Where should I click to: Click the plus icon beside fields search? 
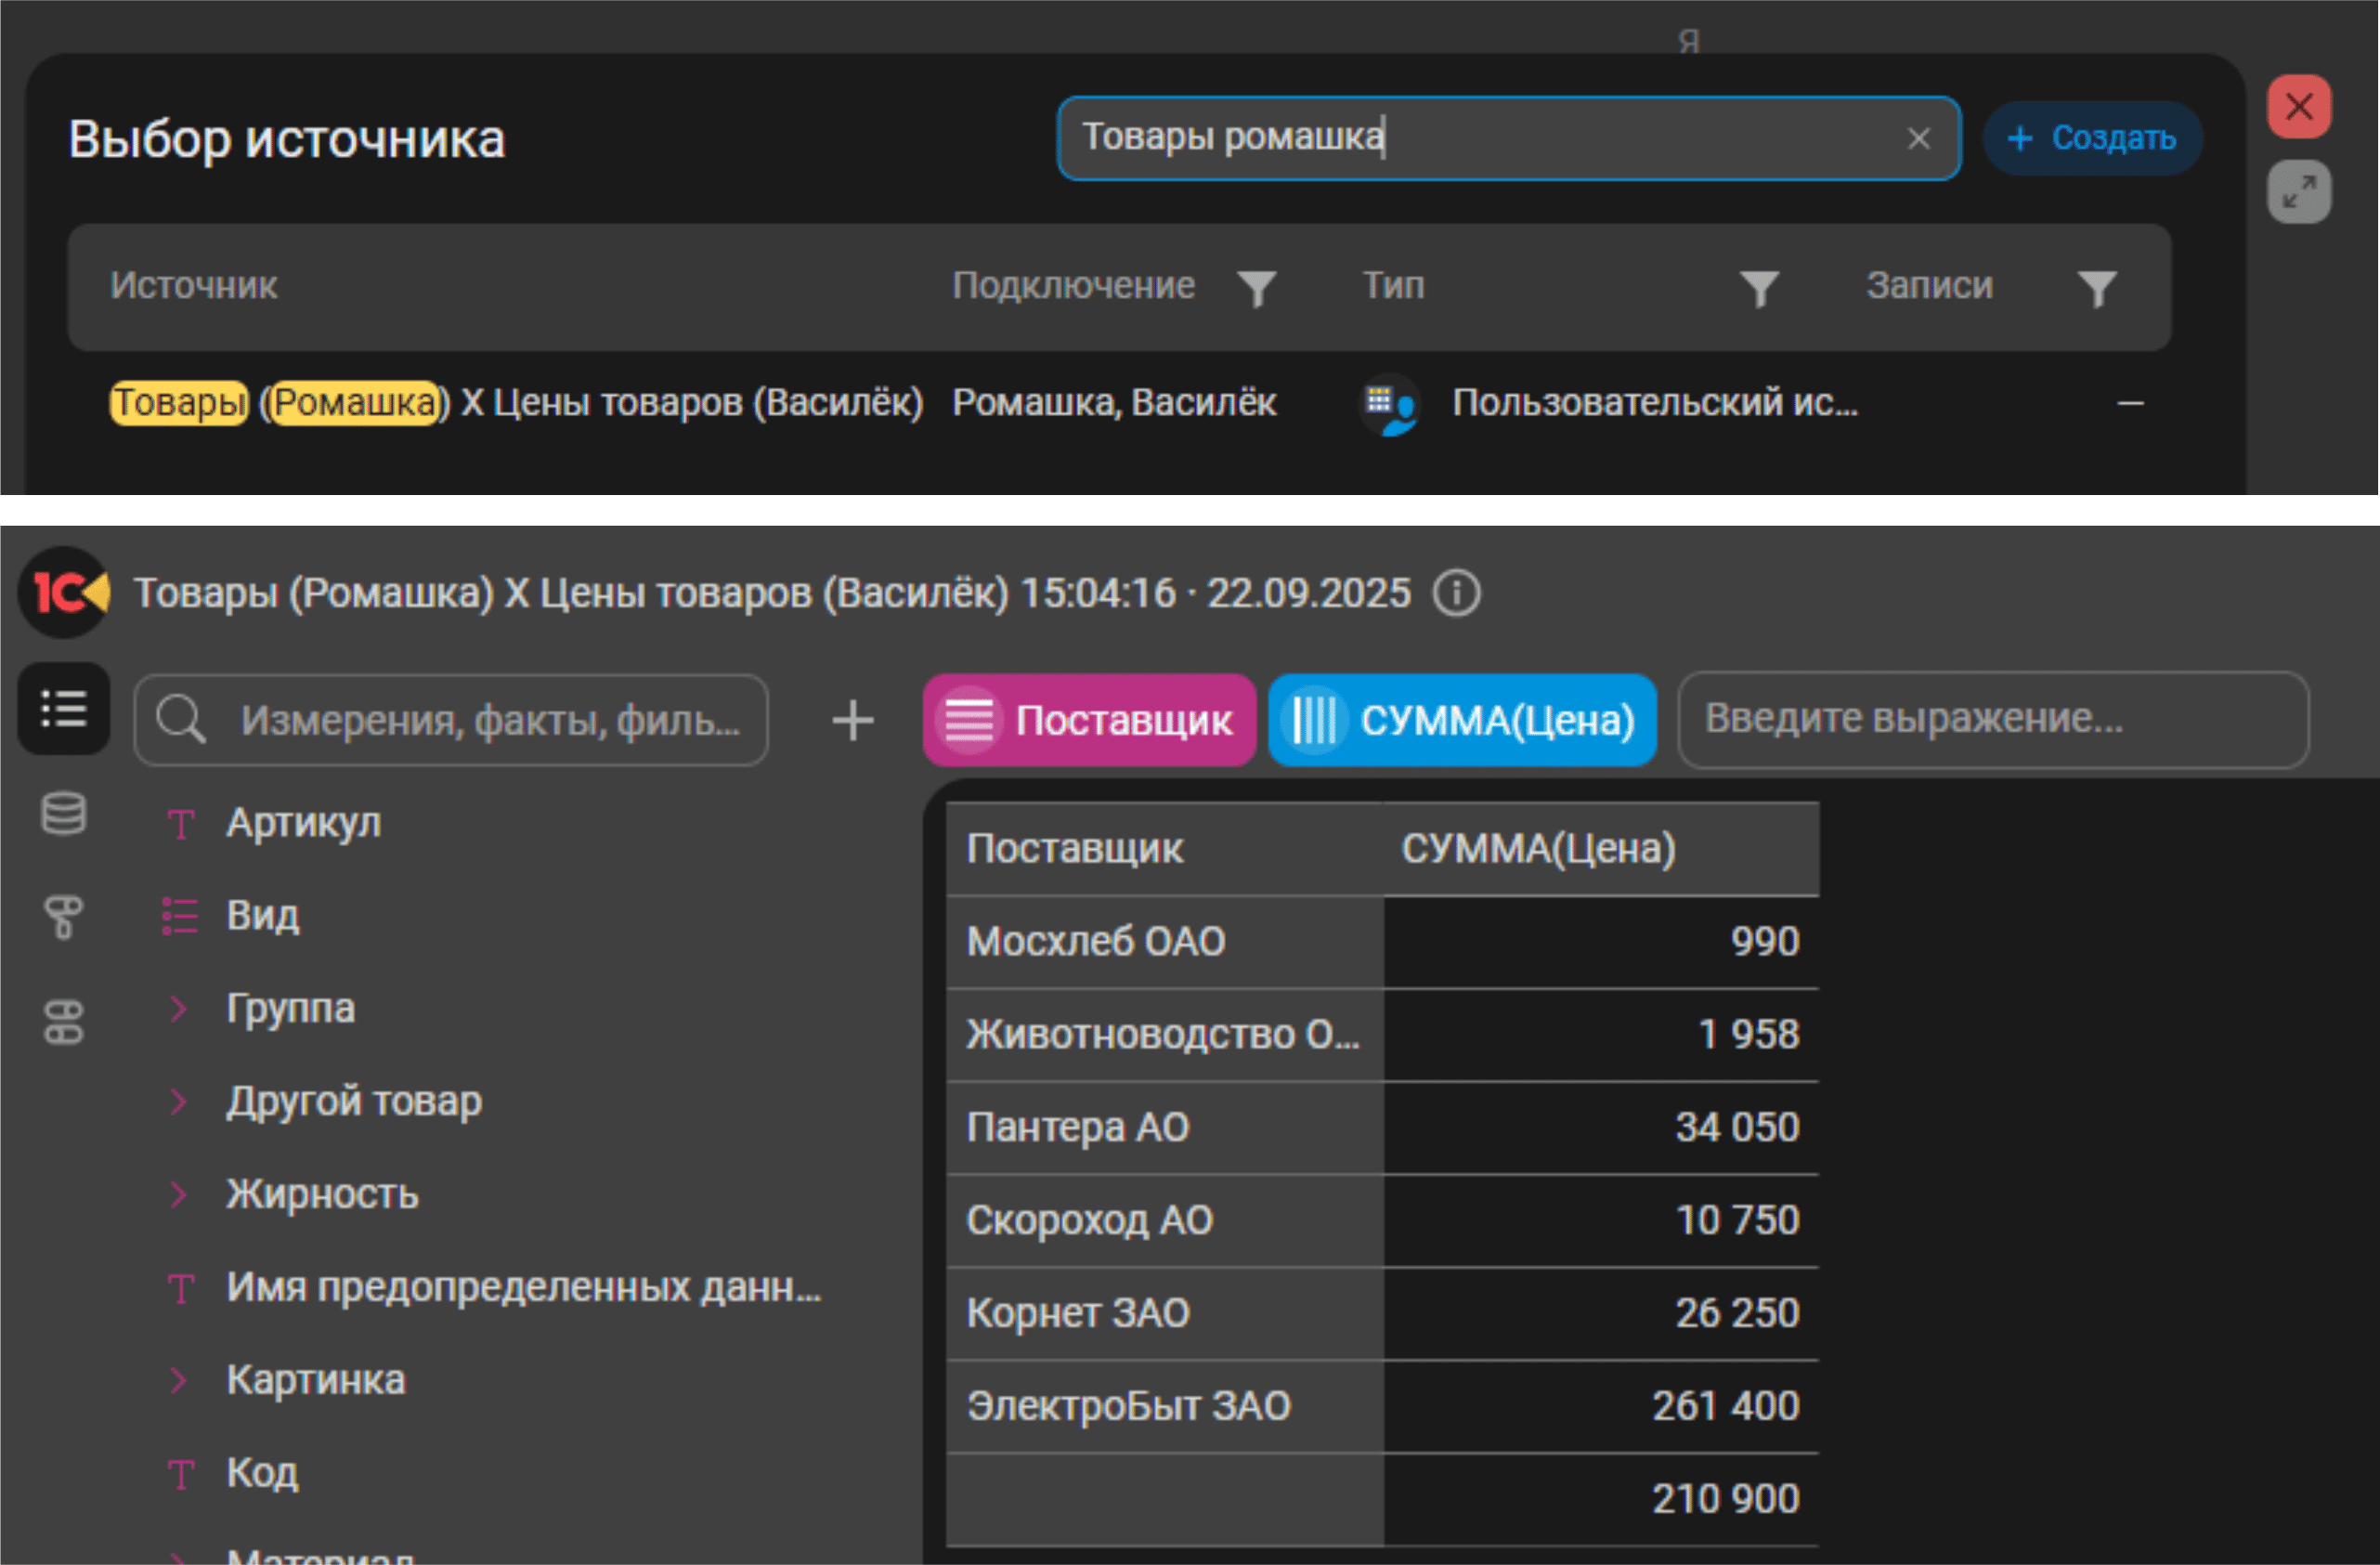[853, 720]
